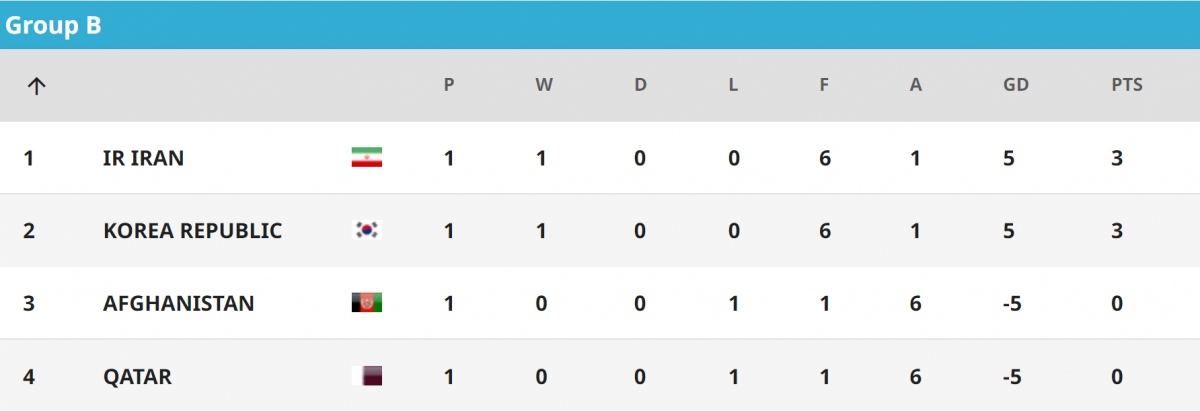Viewport: 1200px width, 411px height.
Task: Click the IR Iran flag icon
Action: (x=367, y=158)
